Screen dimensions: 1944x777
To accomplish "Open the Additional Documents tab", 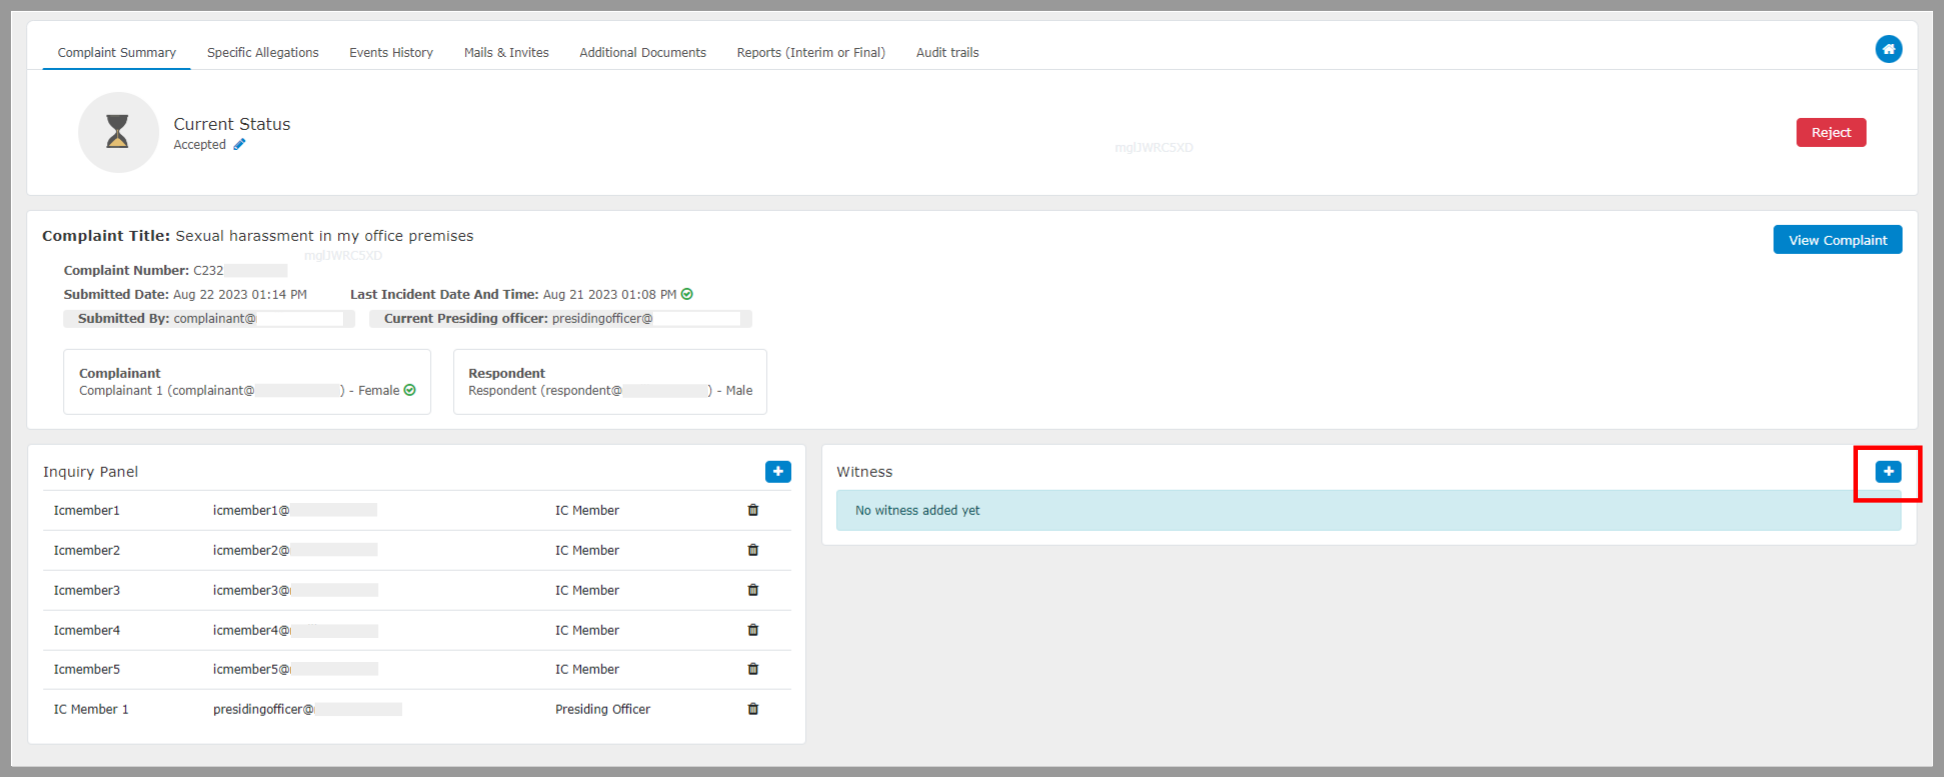I will coord(642,53).
